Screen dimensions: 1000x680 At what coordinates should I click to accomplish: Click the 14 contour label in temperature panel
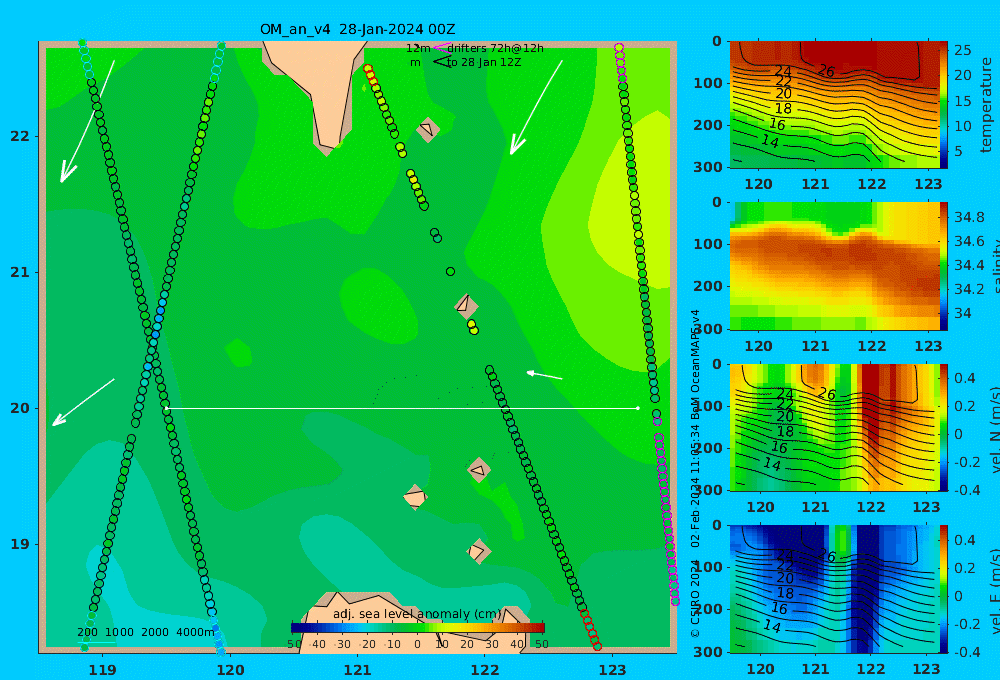770,141
